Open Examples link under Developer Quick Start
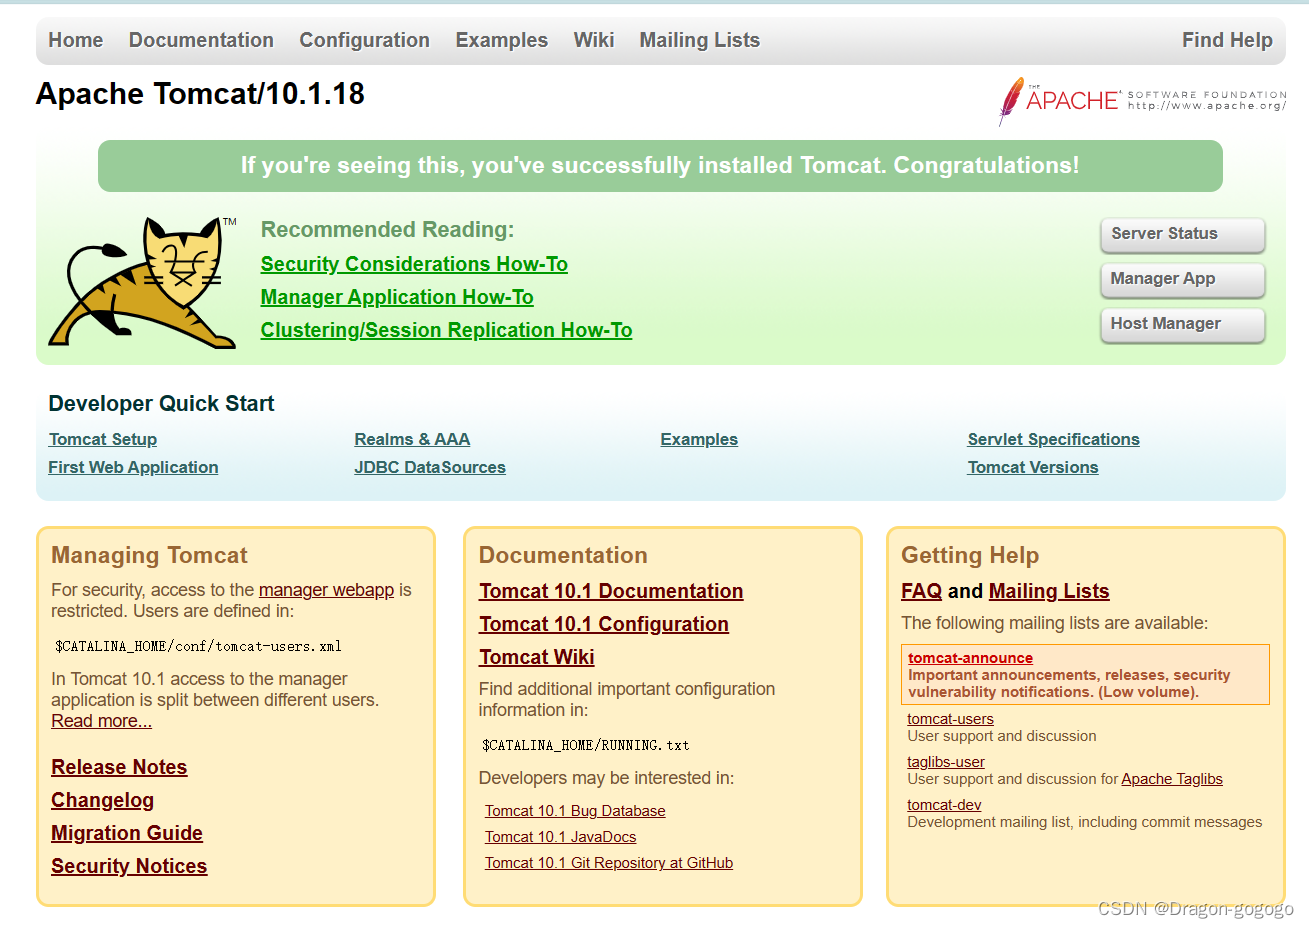 (699, 439)
